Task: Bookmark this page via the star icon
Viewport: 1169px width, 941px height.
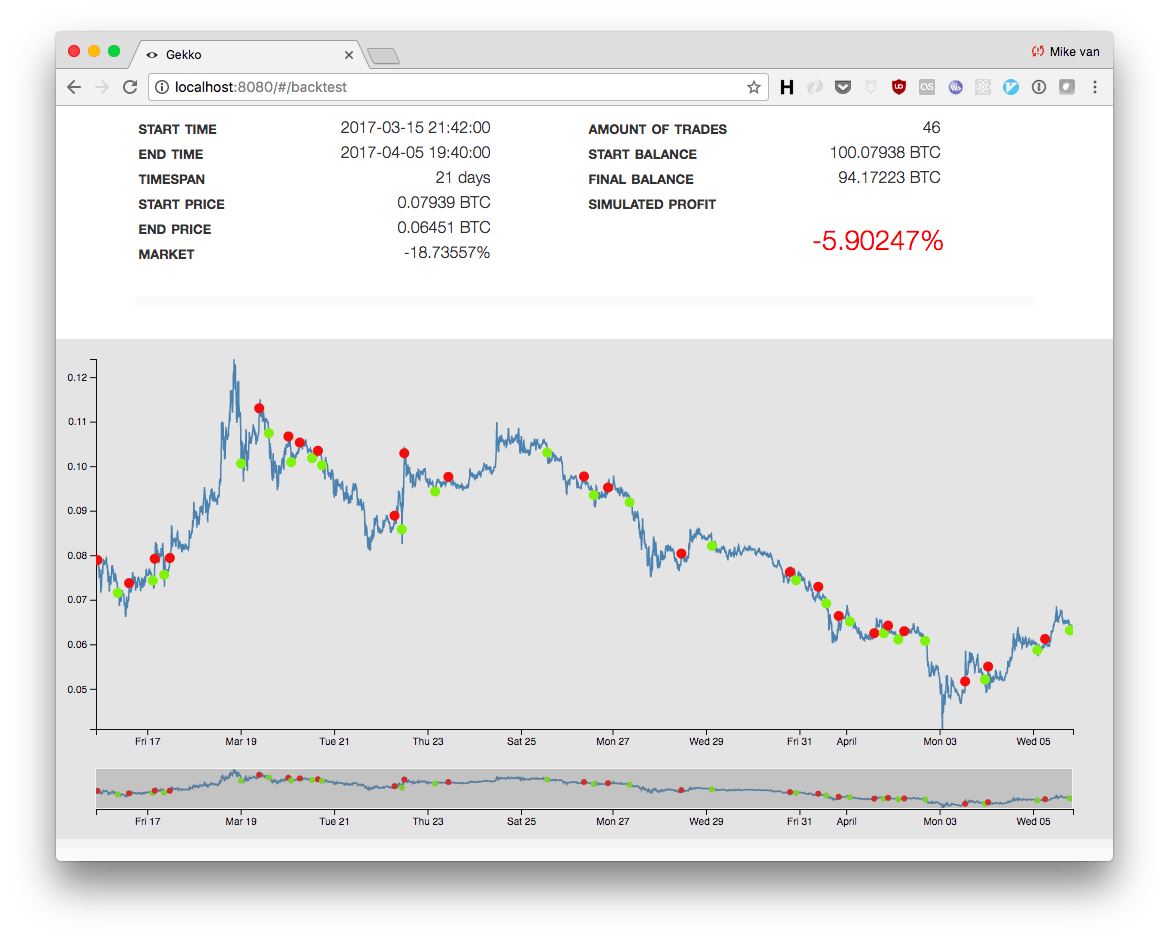Action: 753,87
